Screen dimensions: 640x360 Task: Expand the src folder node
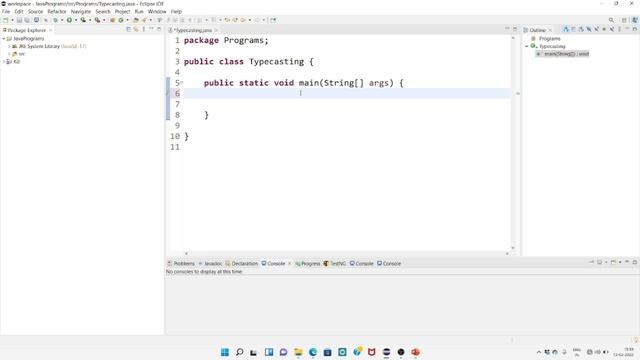pos(9,54)
